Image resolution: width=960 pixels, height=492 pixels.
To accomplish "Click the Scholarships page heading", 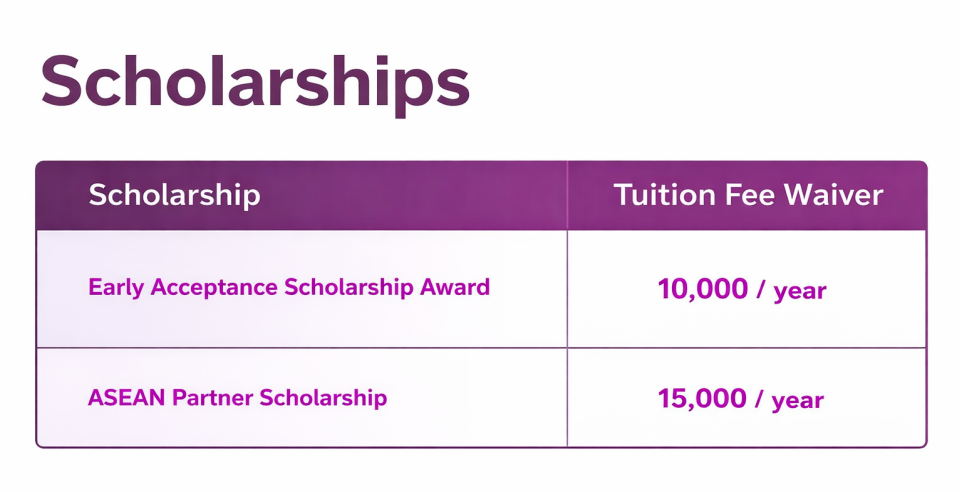I will point(255,82).
